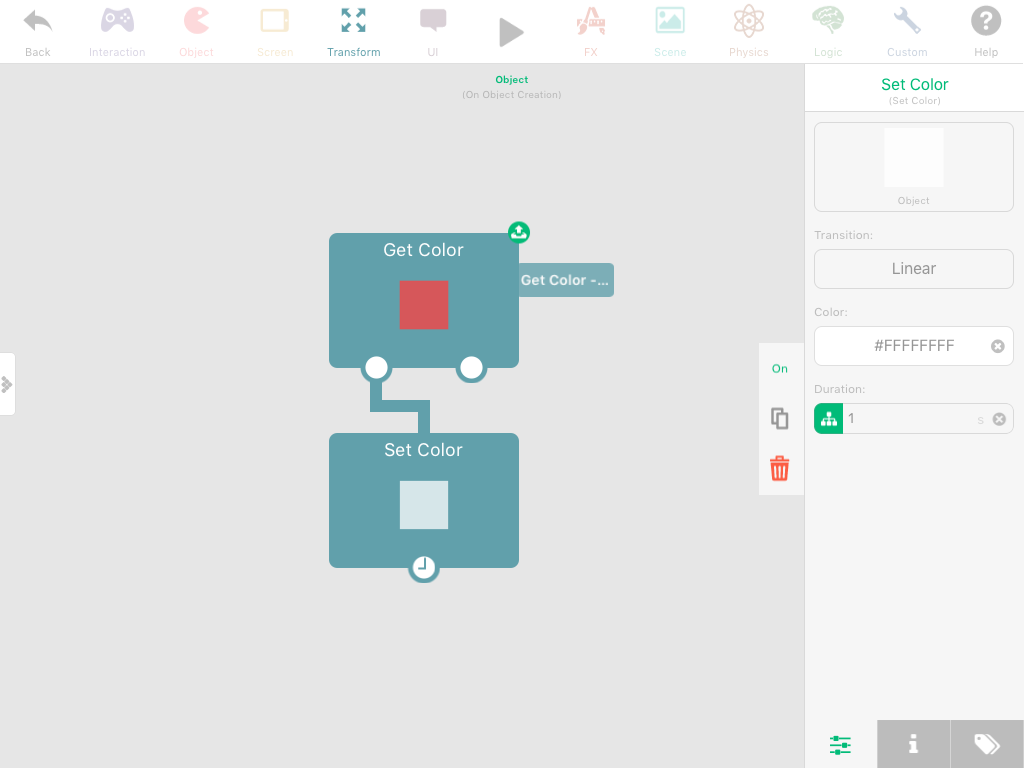Expand the Get Color output label
The height and width of the screenshot is (768, 1024).
pos(565,280)
